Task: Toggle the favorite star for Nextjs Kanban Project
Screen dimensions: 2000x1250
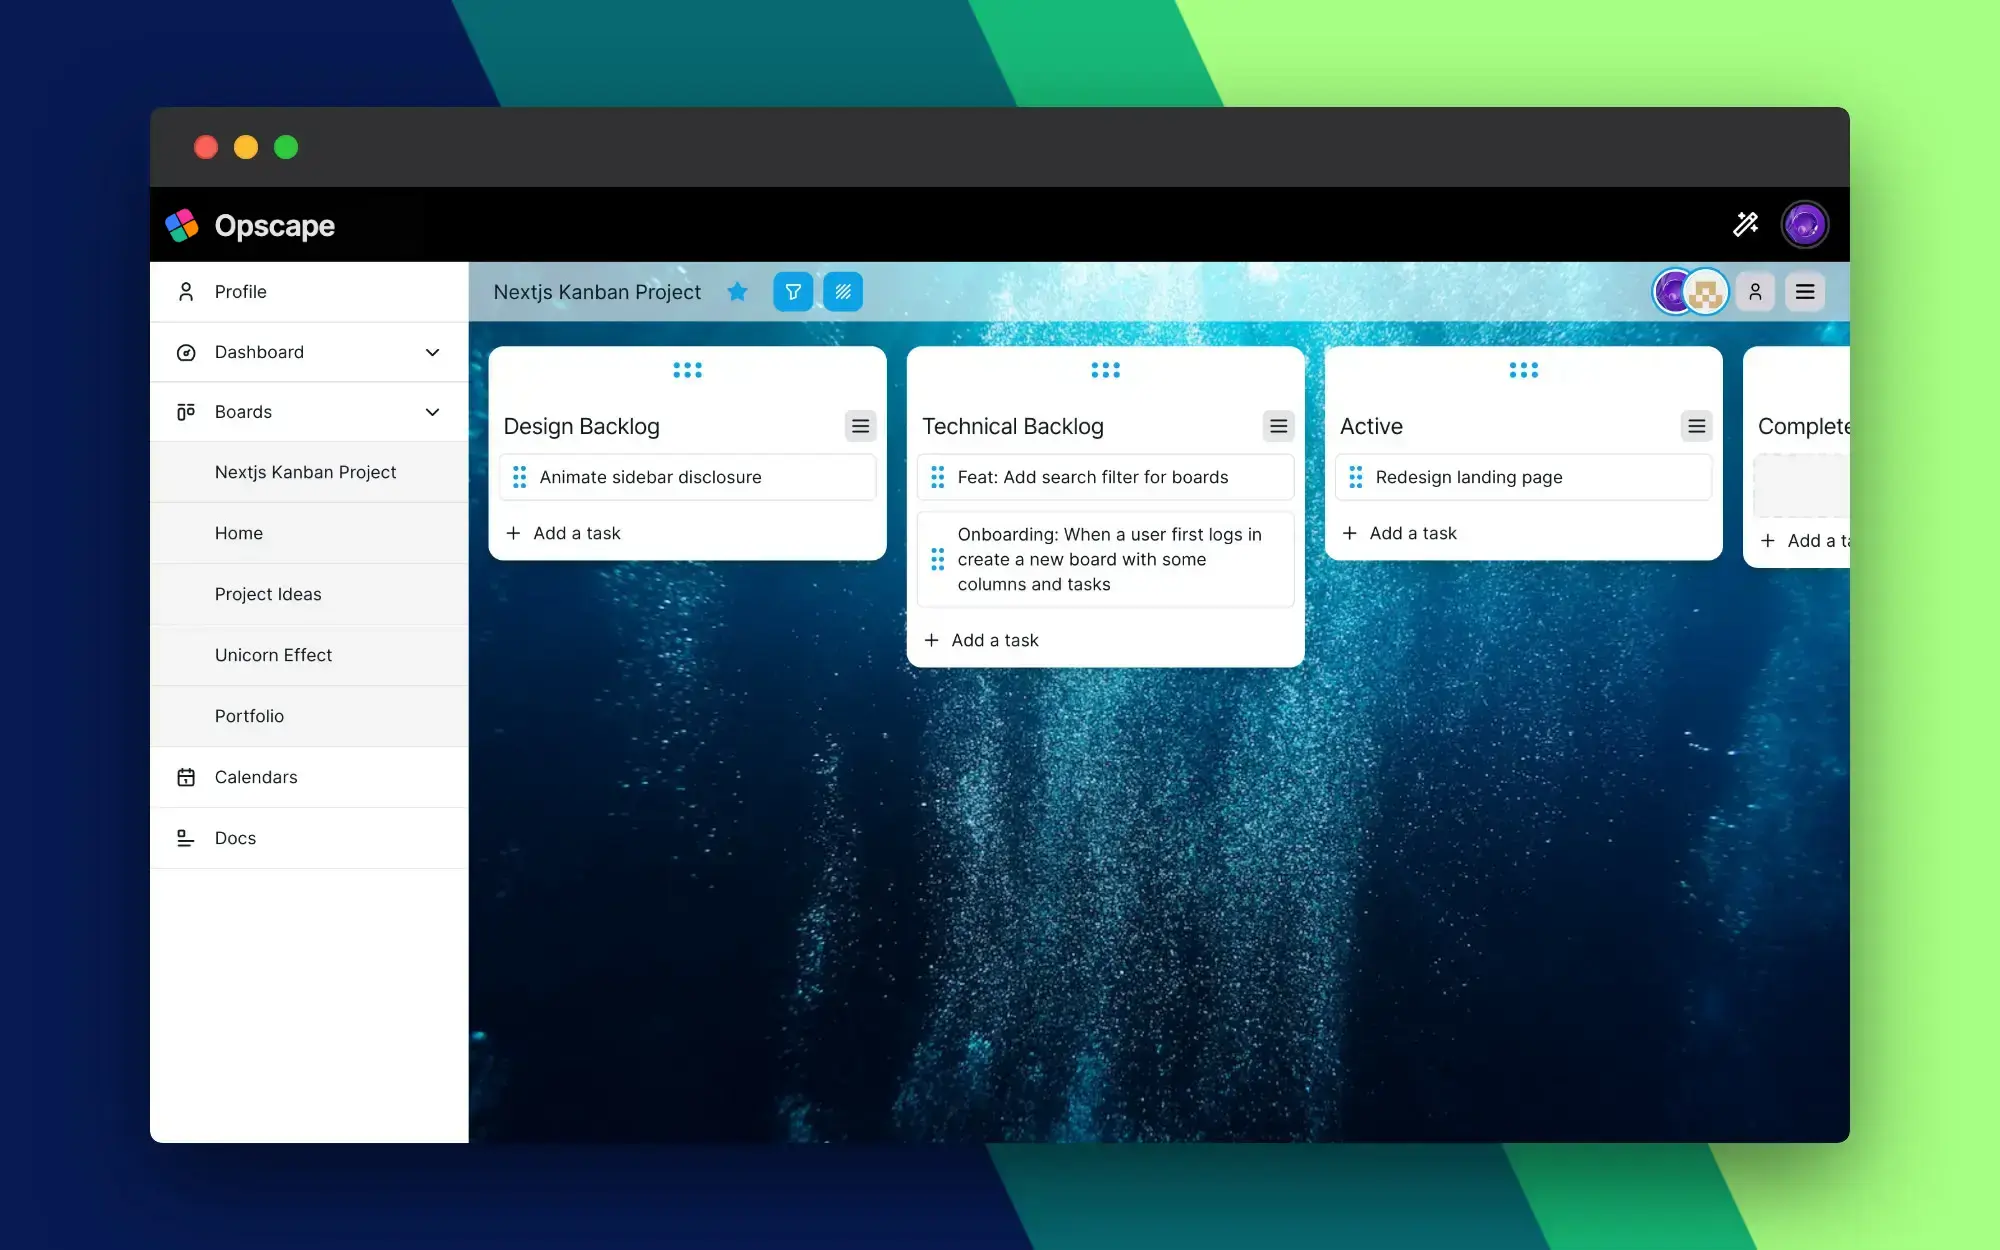Action: coord(737,292)
